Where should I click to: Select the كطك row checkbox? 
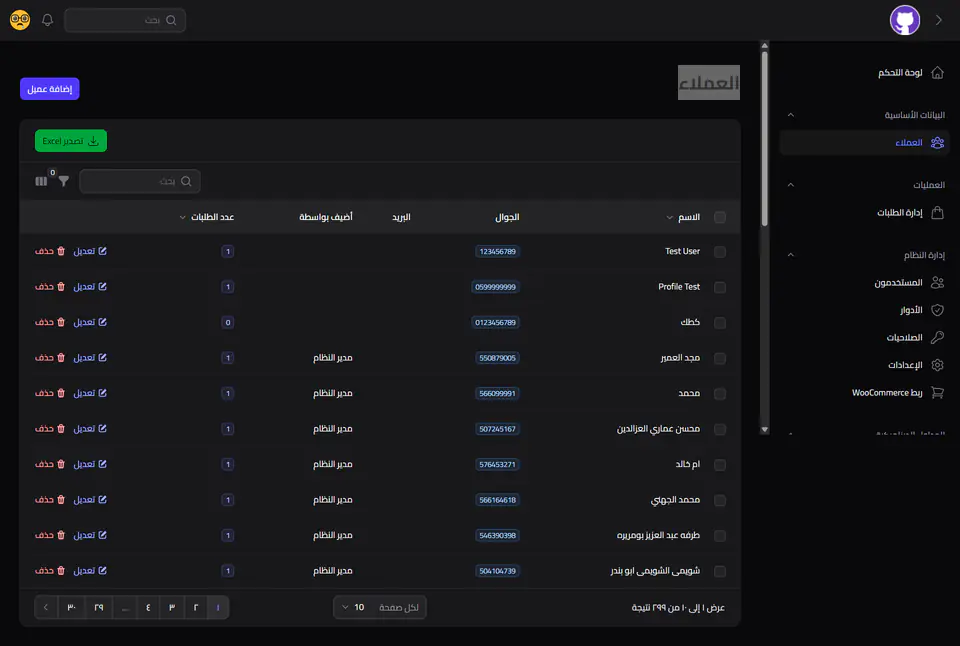pos(720,323)
